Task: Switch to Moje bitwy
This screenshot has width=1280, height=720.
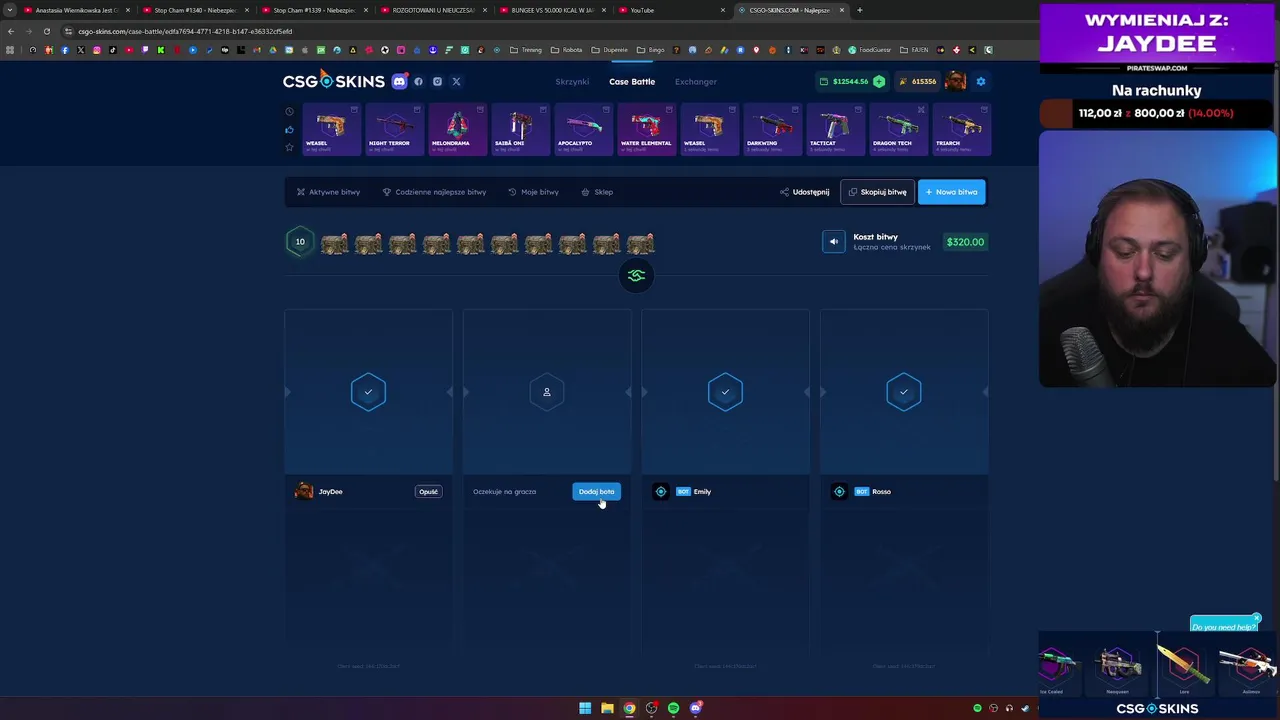Action: pyautogui.click(x=533, y=192)
